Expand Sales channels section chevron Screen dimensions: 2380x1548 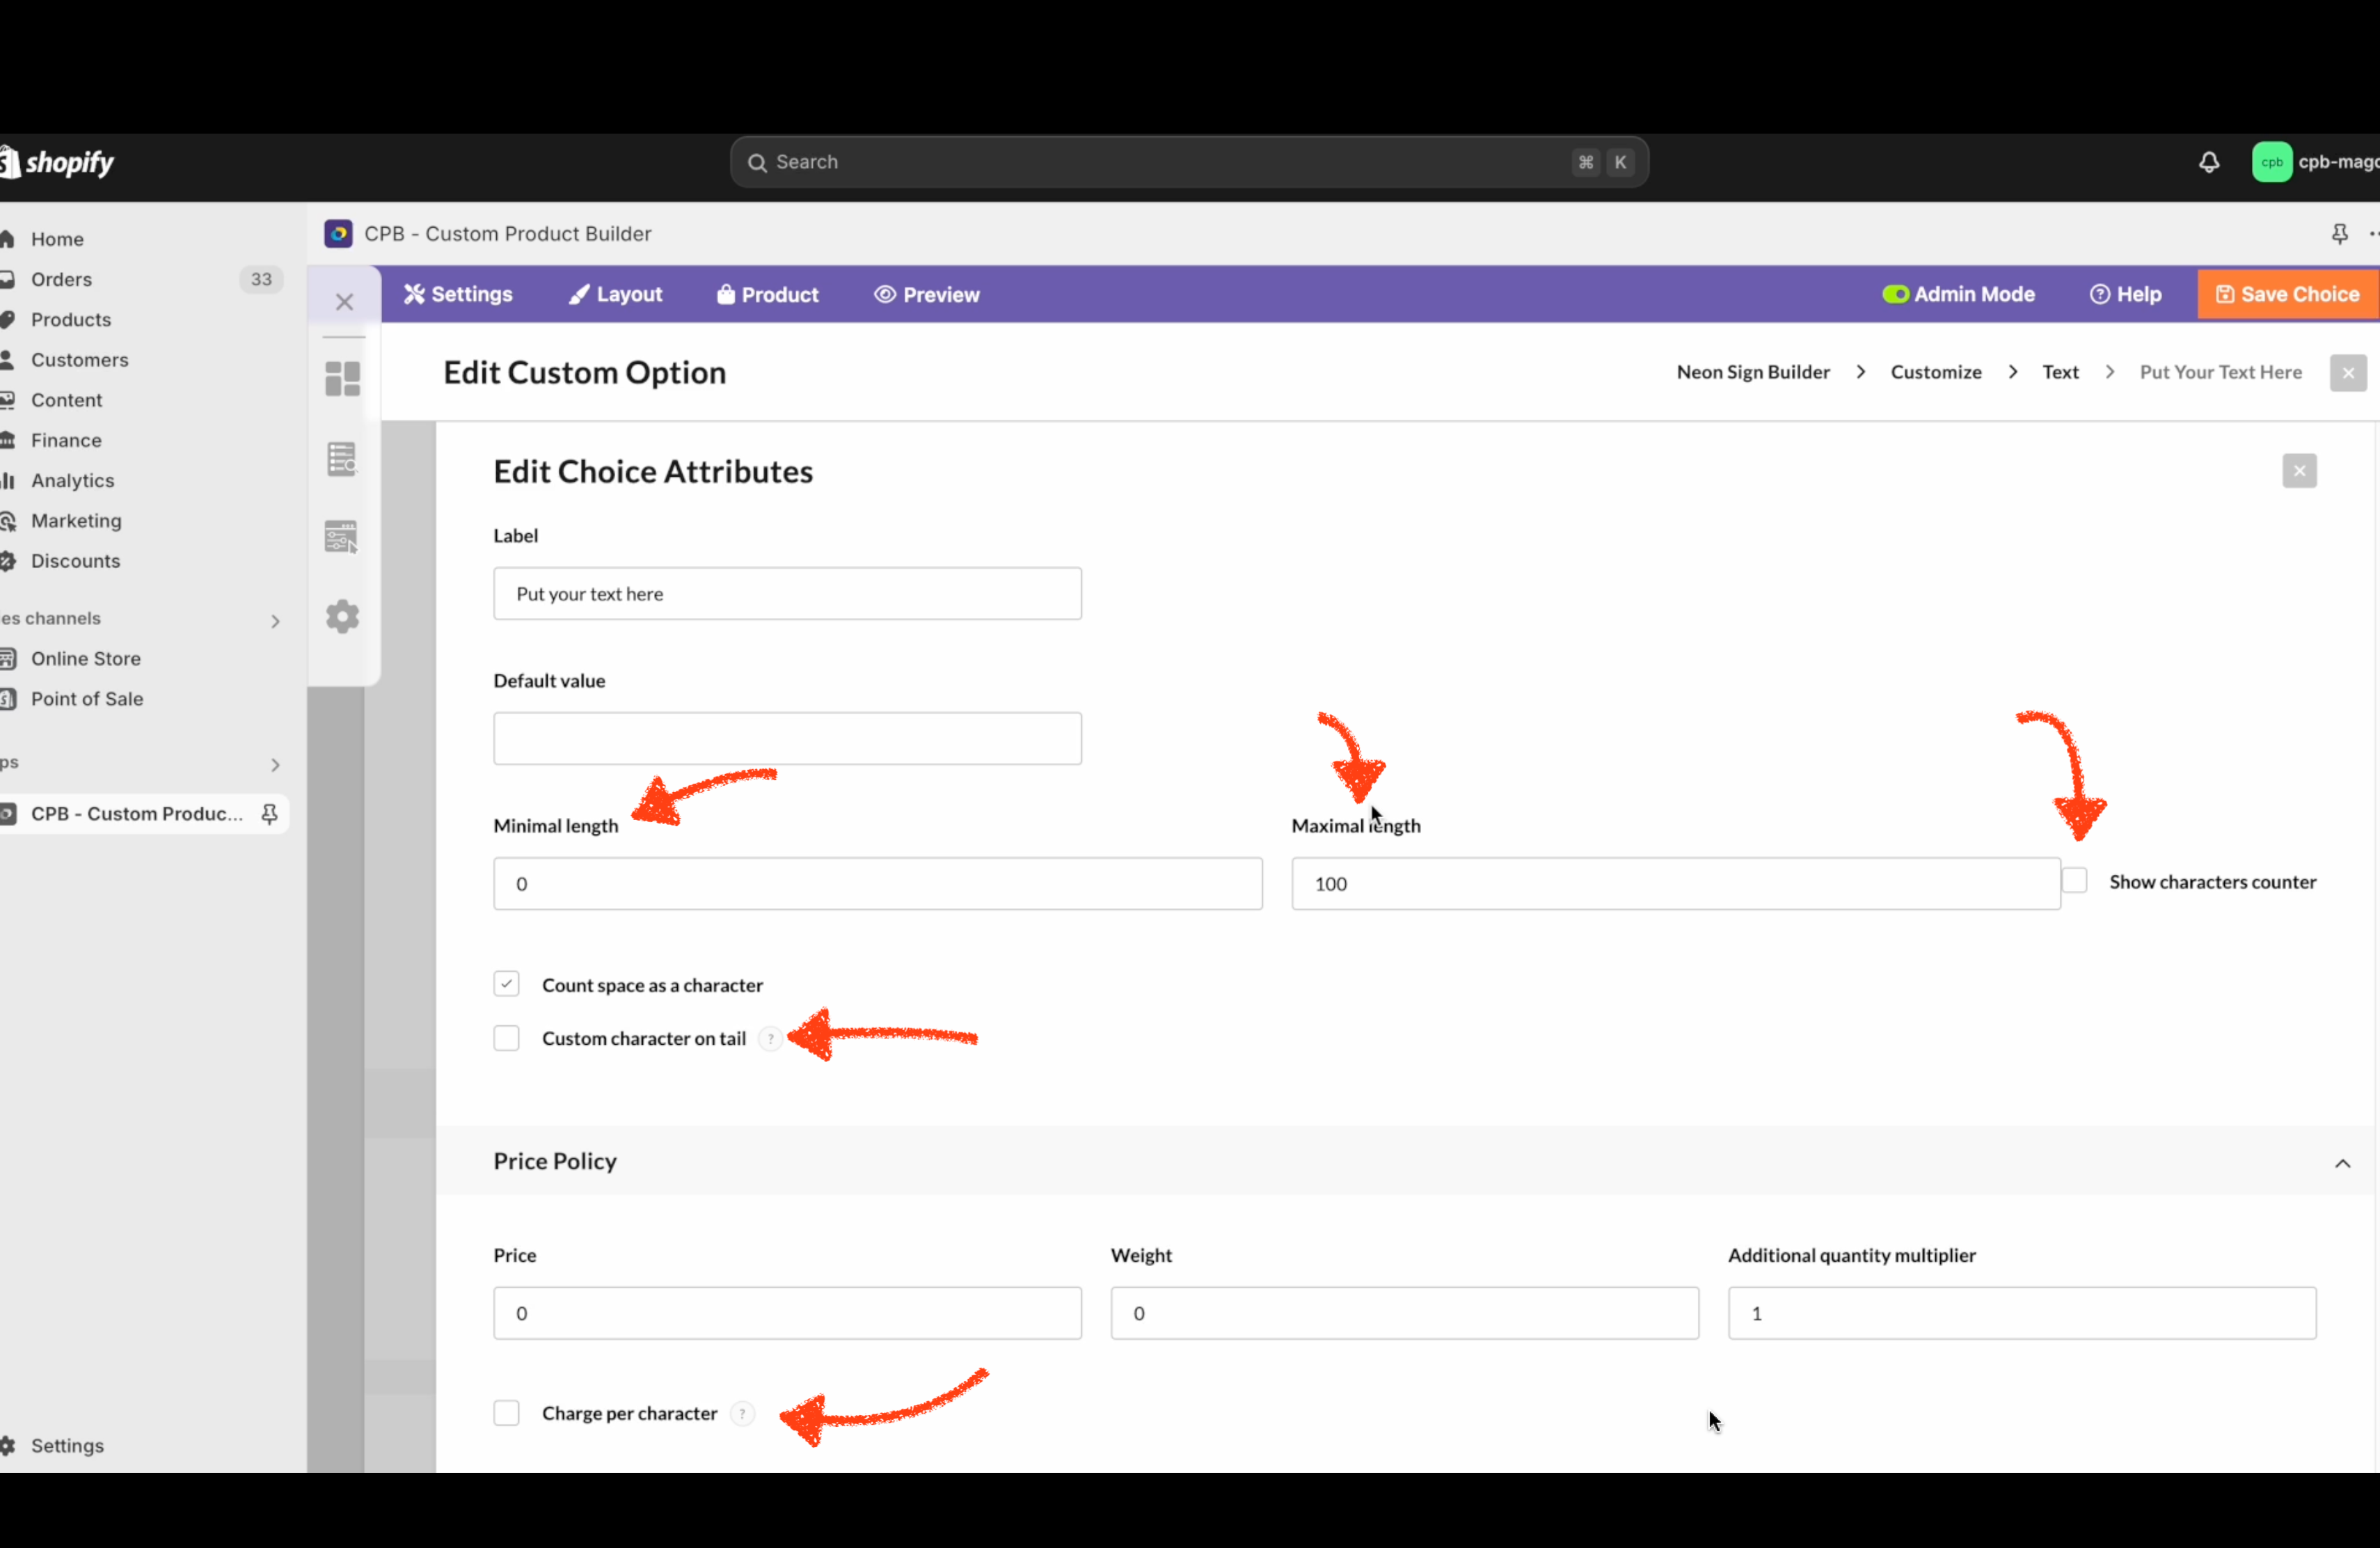(x=275, y=621)
